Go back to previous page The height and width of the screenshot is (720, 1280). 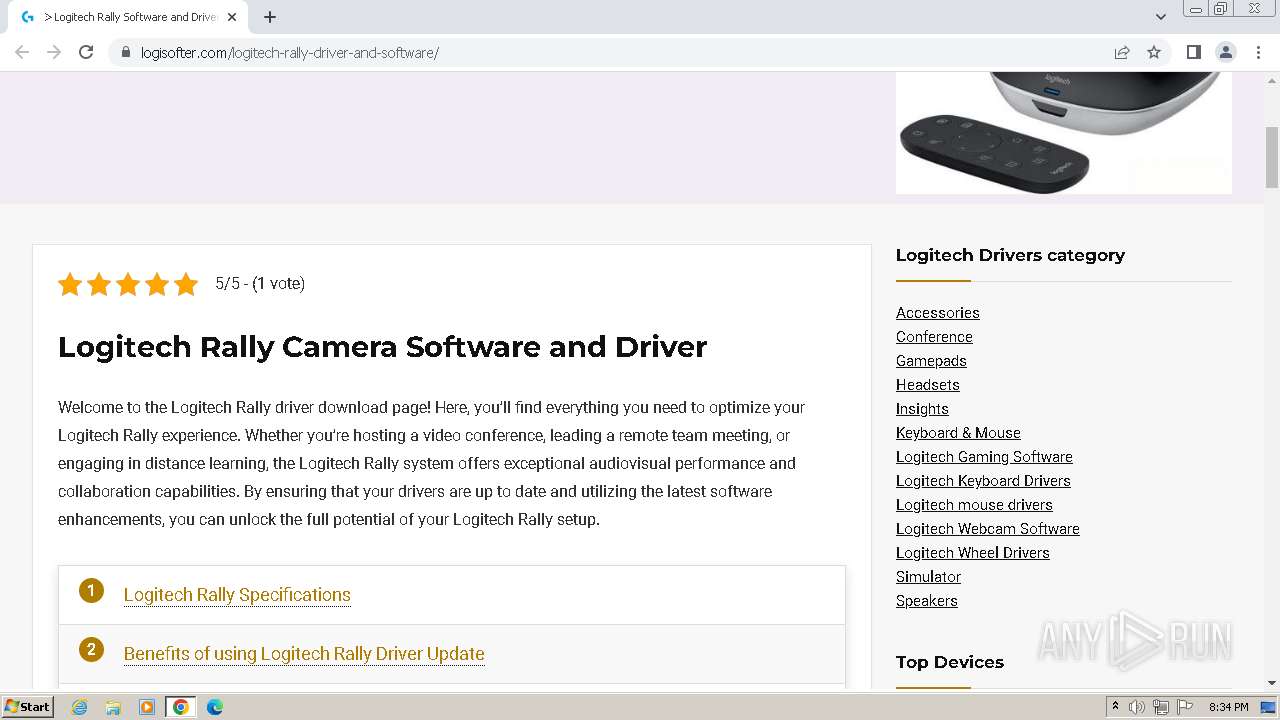22,52
